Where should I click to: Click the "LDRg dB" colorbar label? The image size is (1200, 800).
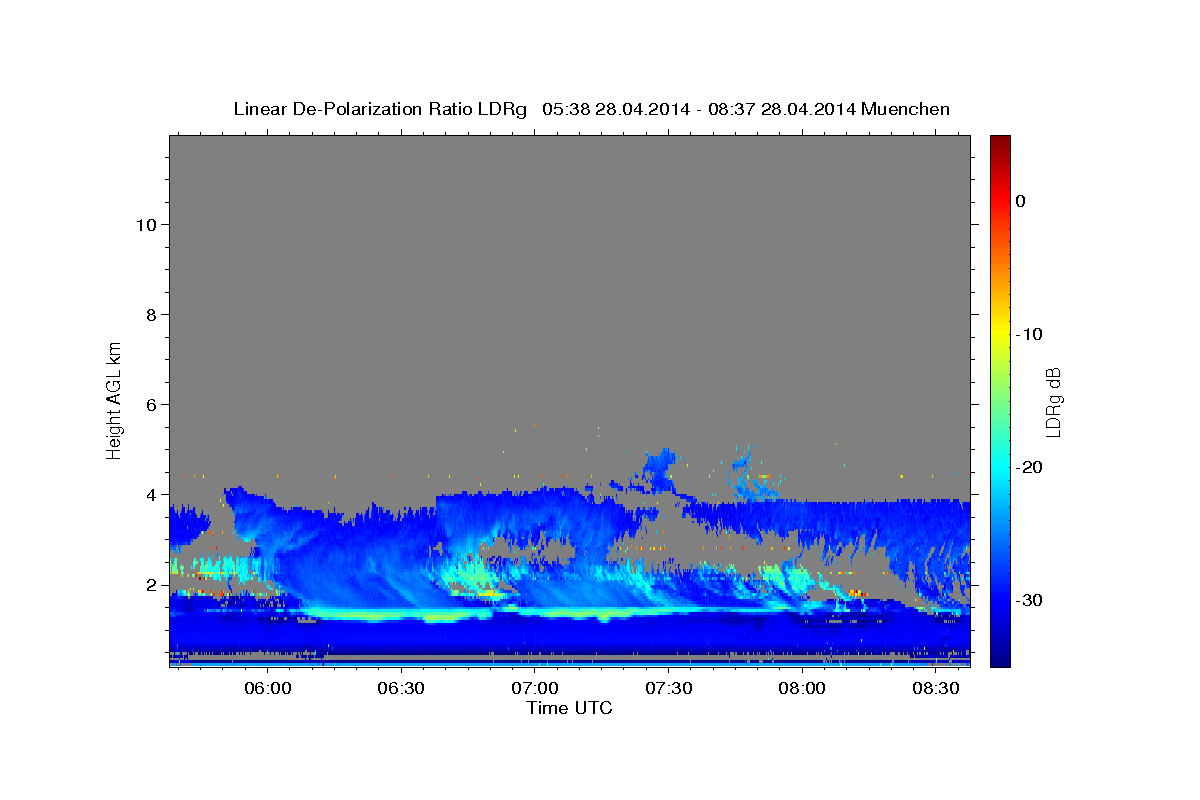click(x=1053, y=401)
